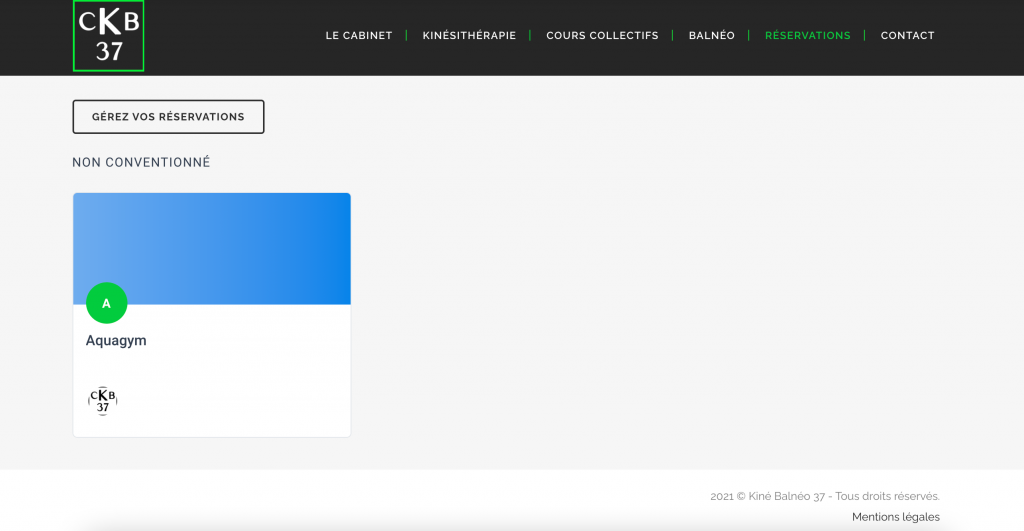Click the green separator after Le Cabinet

click(x=407, y=36)
